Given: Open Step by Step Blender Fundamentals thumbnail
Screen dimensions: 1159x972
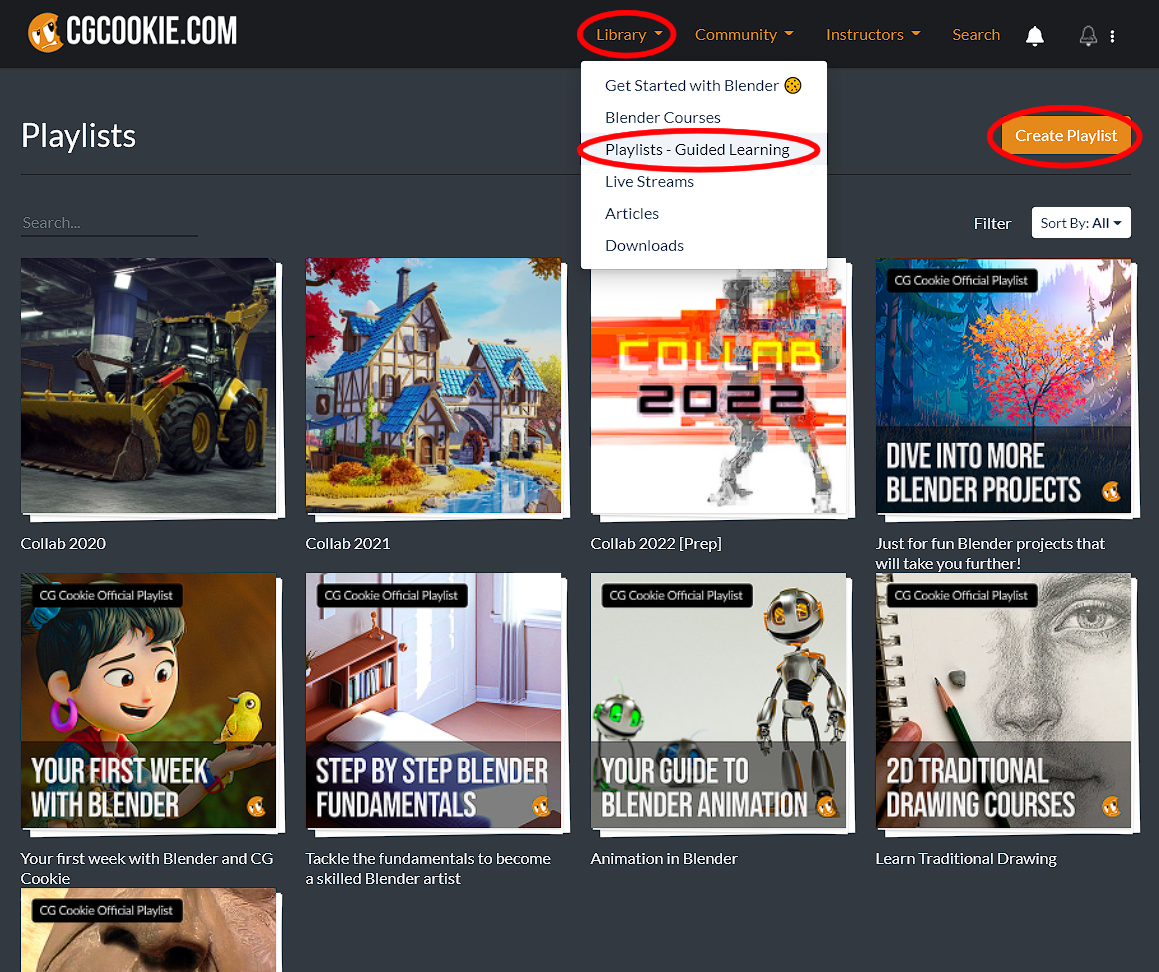Looking at the screenshot, I should [433, 700].
